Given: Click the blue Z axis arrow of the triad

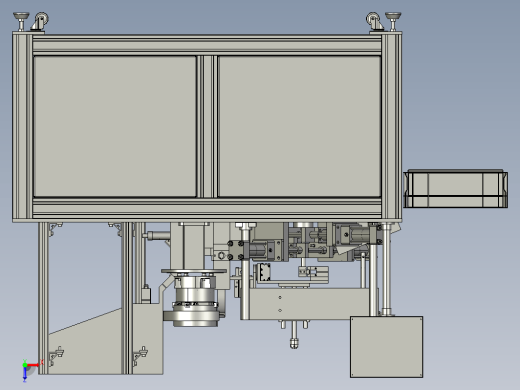Looking at the screenshot, I should [25, 375].
